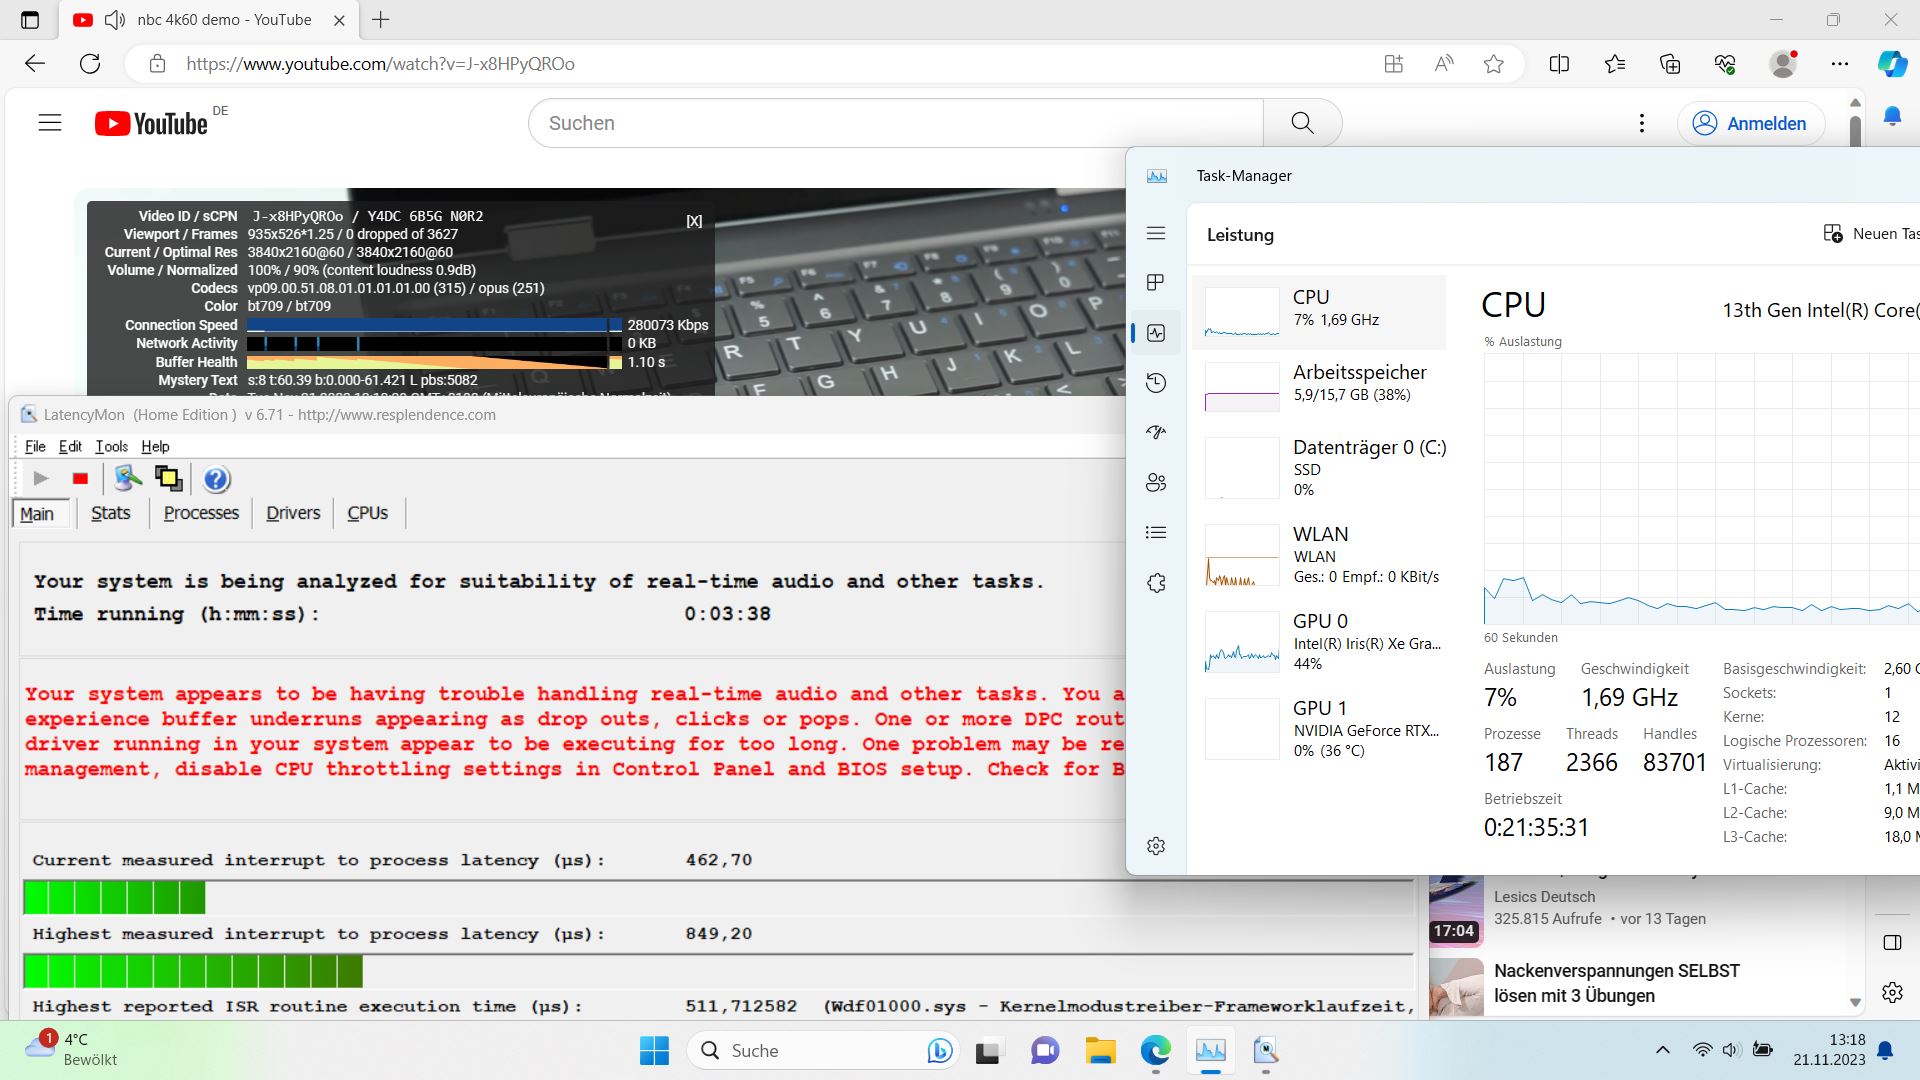Open Task Manager Details list sidebar icon

pos(1156,533)
